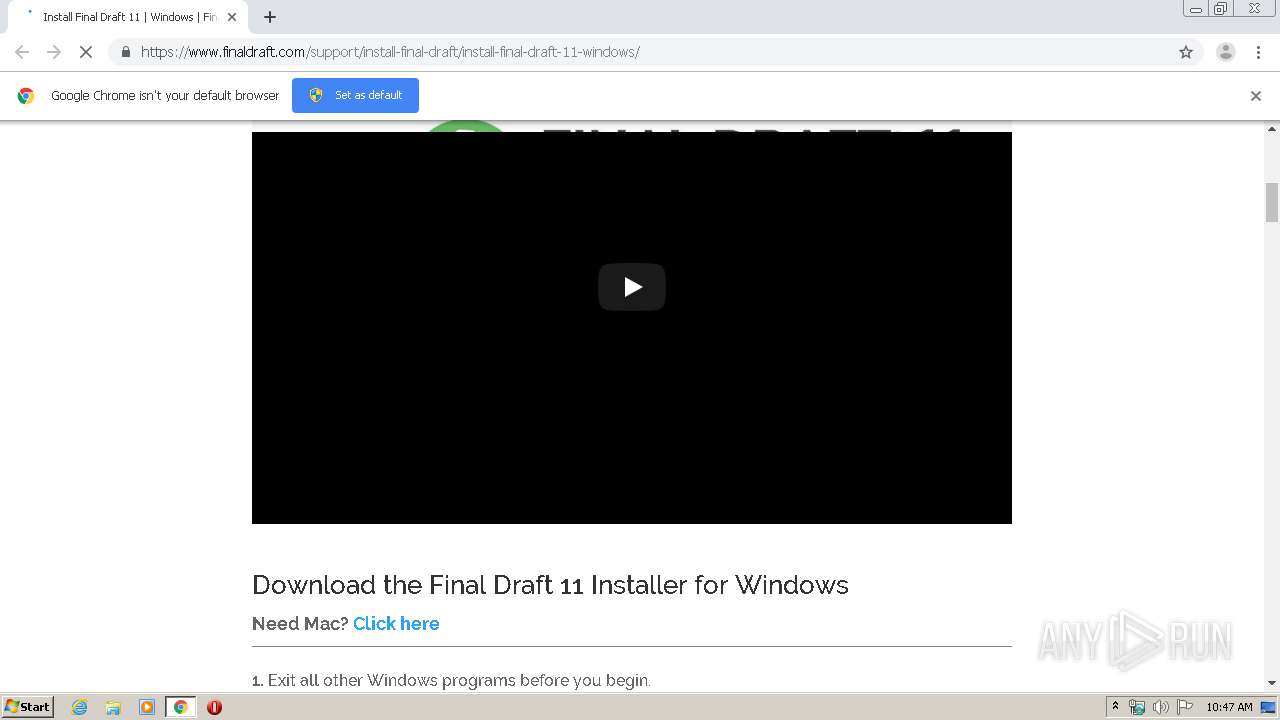Click the network tray icon

tap(1137, 707)
